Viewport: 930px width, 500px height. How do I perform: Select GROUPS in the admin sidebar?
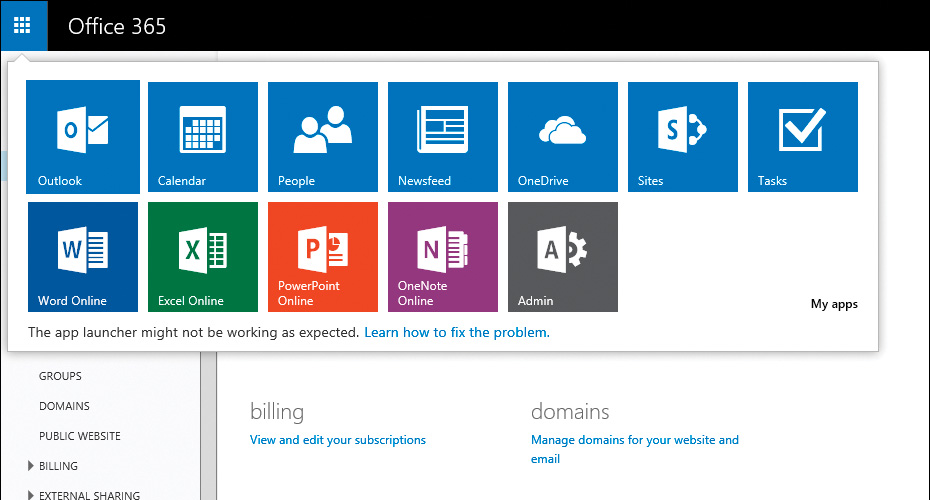coord(60,376)
